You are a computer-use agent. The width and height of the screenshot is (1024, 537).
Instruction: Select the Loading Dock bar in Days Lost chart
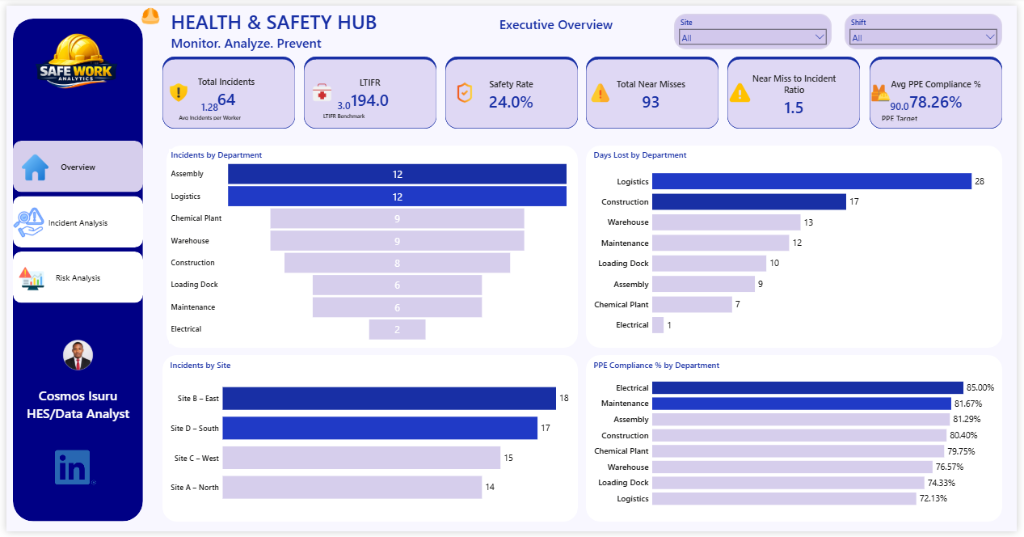pyautogui.click(x=709, y=263)
